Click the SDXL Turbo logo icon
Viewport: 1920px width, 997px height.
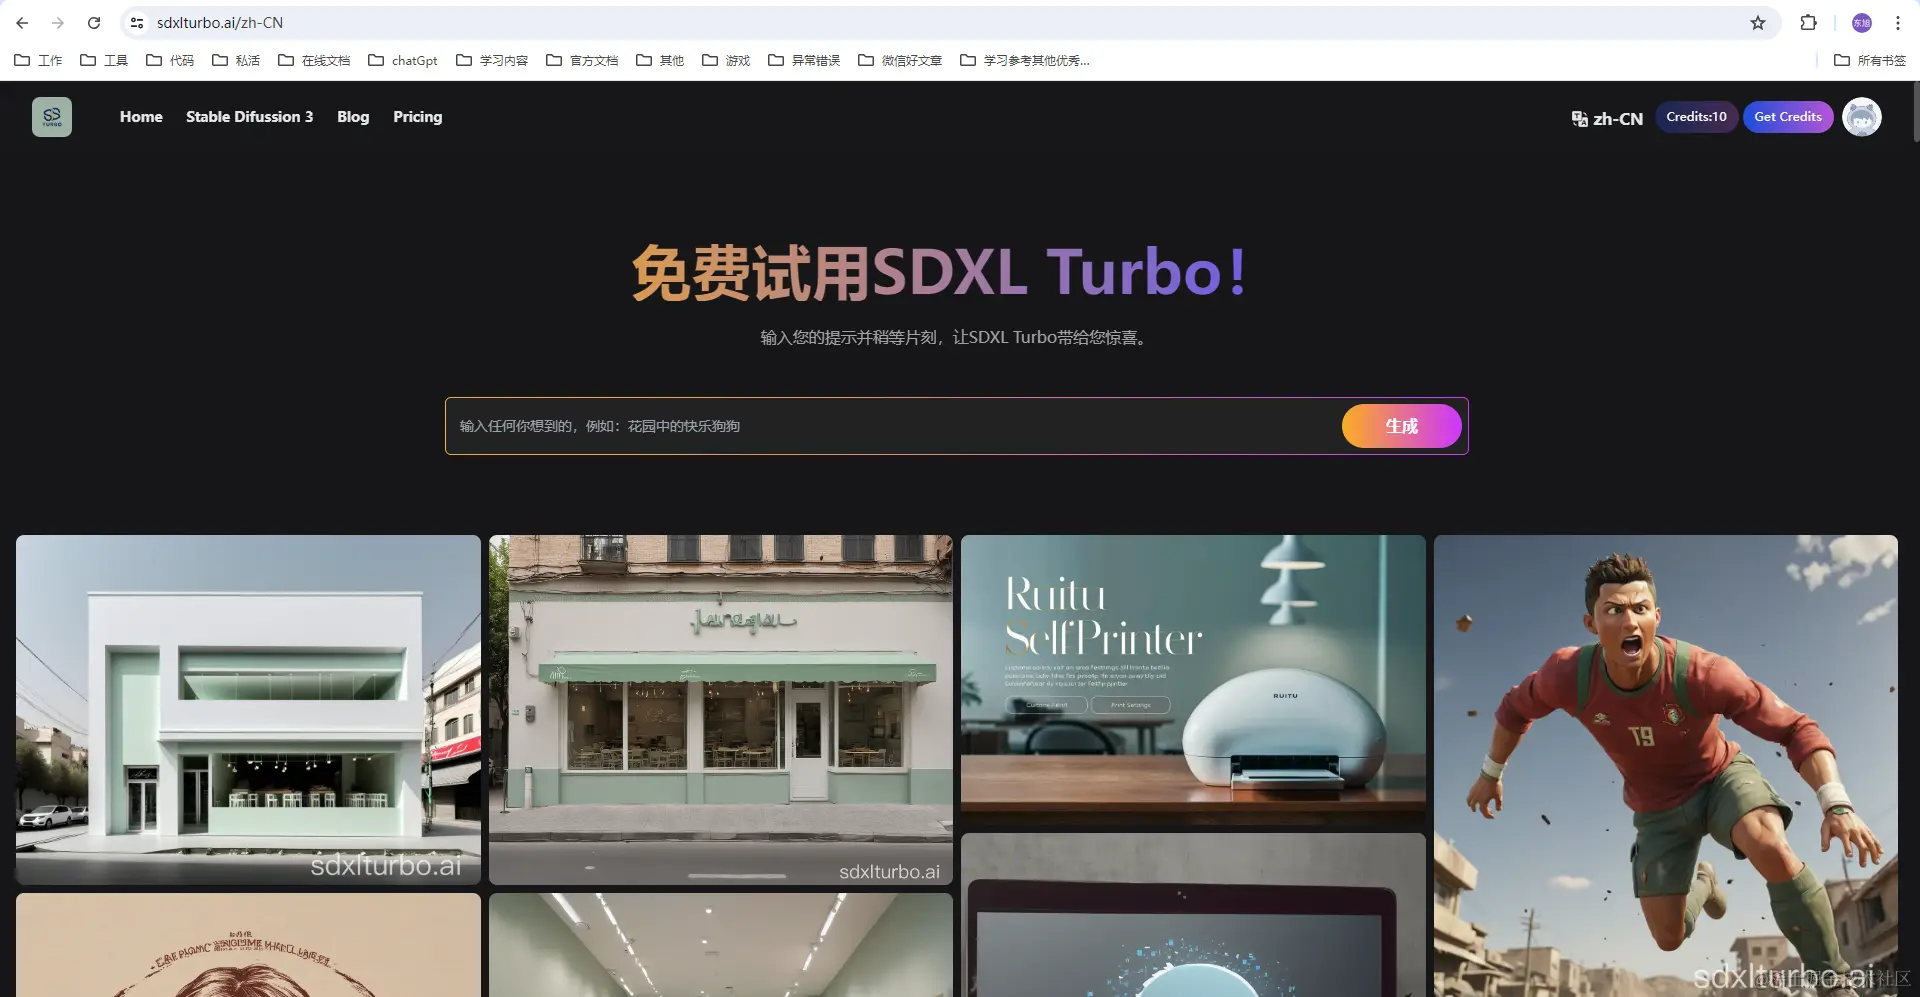pos(52,117)
